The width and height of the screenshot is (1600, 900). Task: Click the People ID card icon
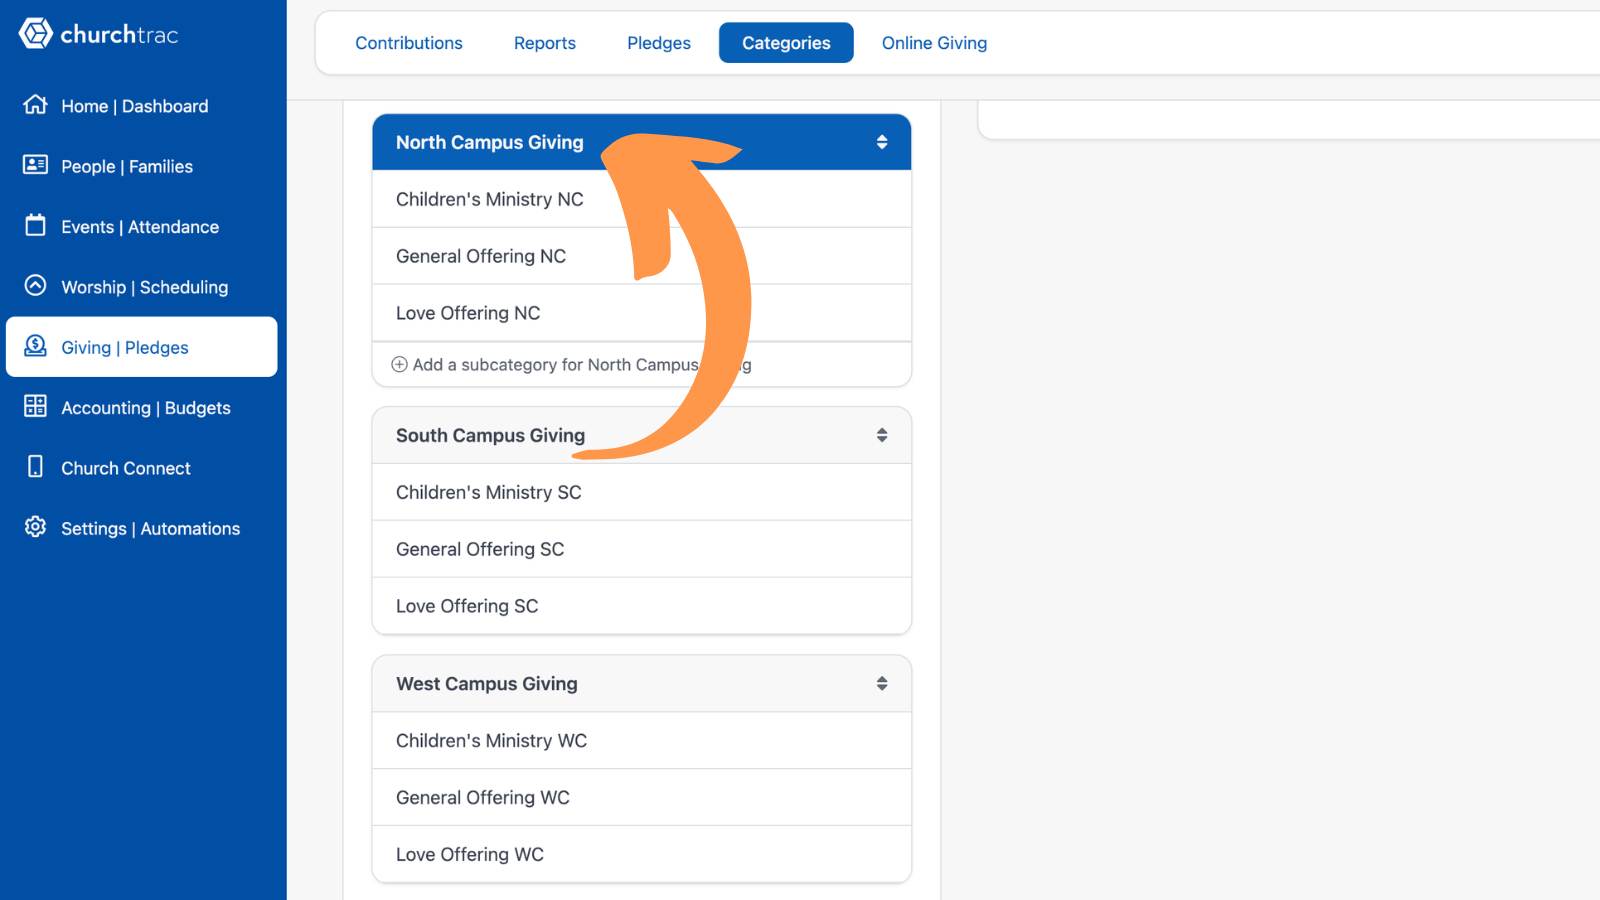(35, 164)
